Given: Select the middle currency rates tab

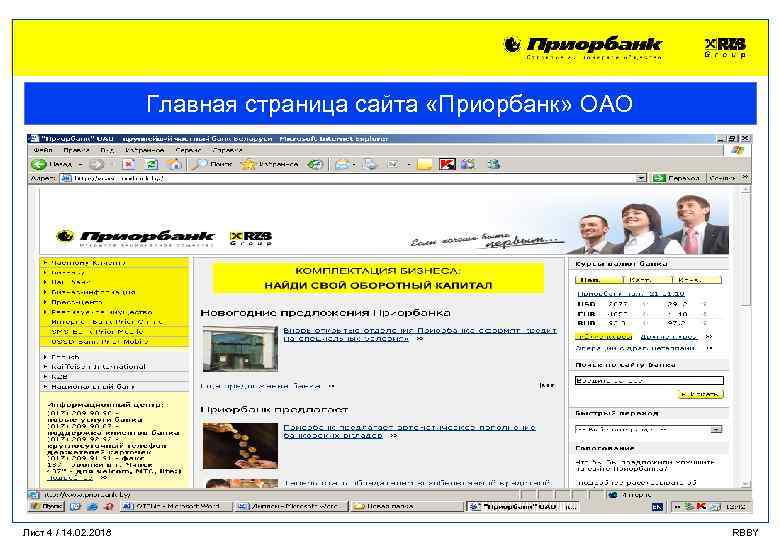Looking at the screenshot, I should [x=648, y=280].
